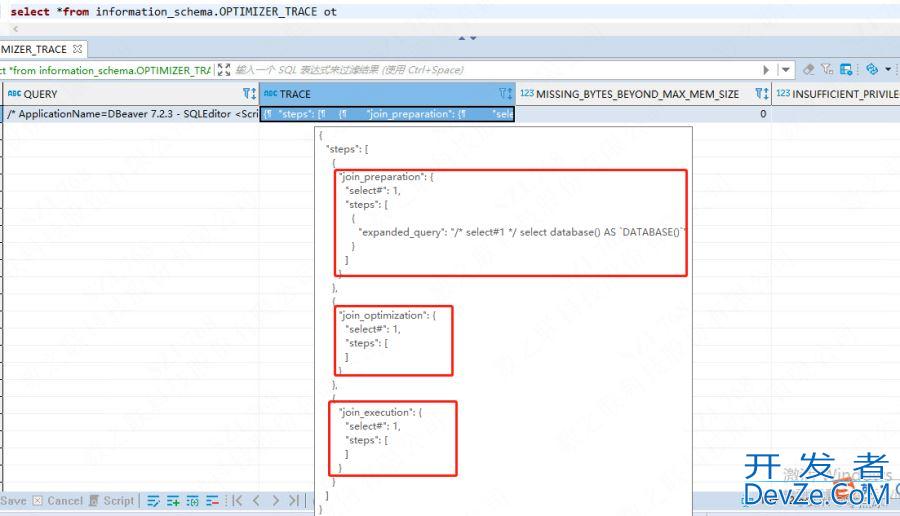
Task: Click the delete row icon
Action: 212,501
